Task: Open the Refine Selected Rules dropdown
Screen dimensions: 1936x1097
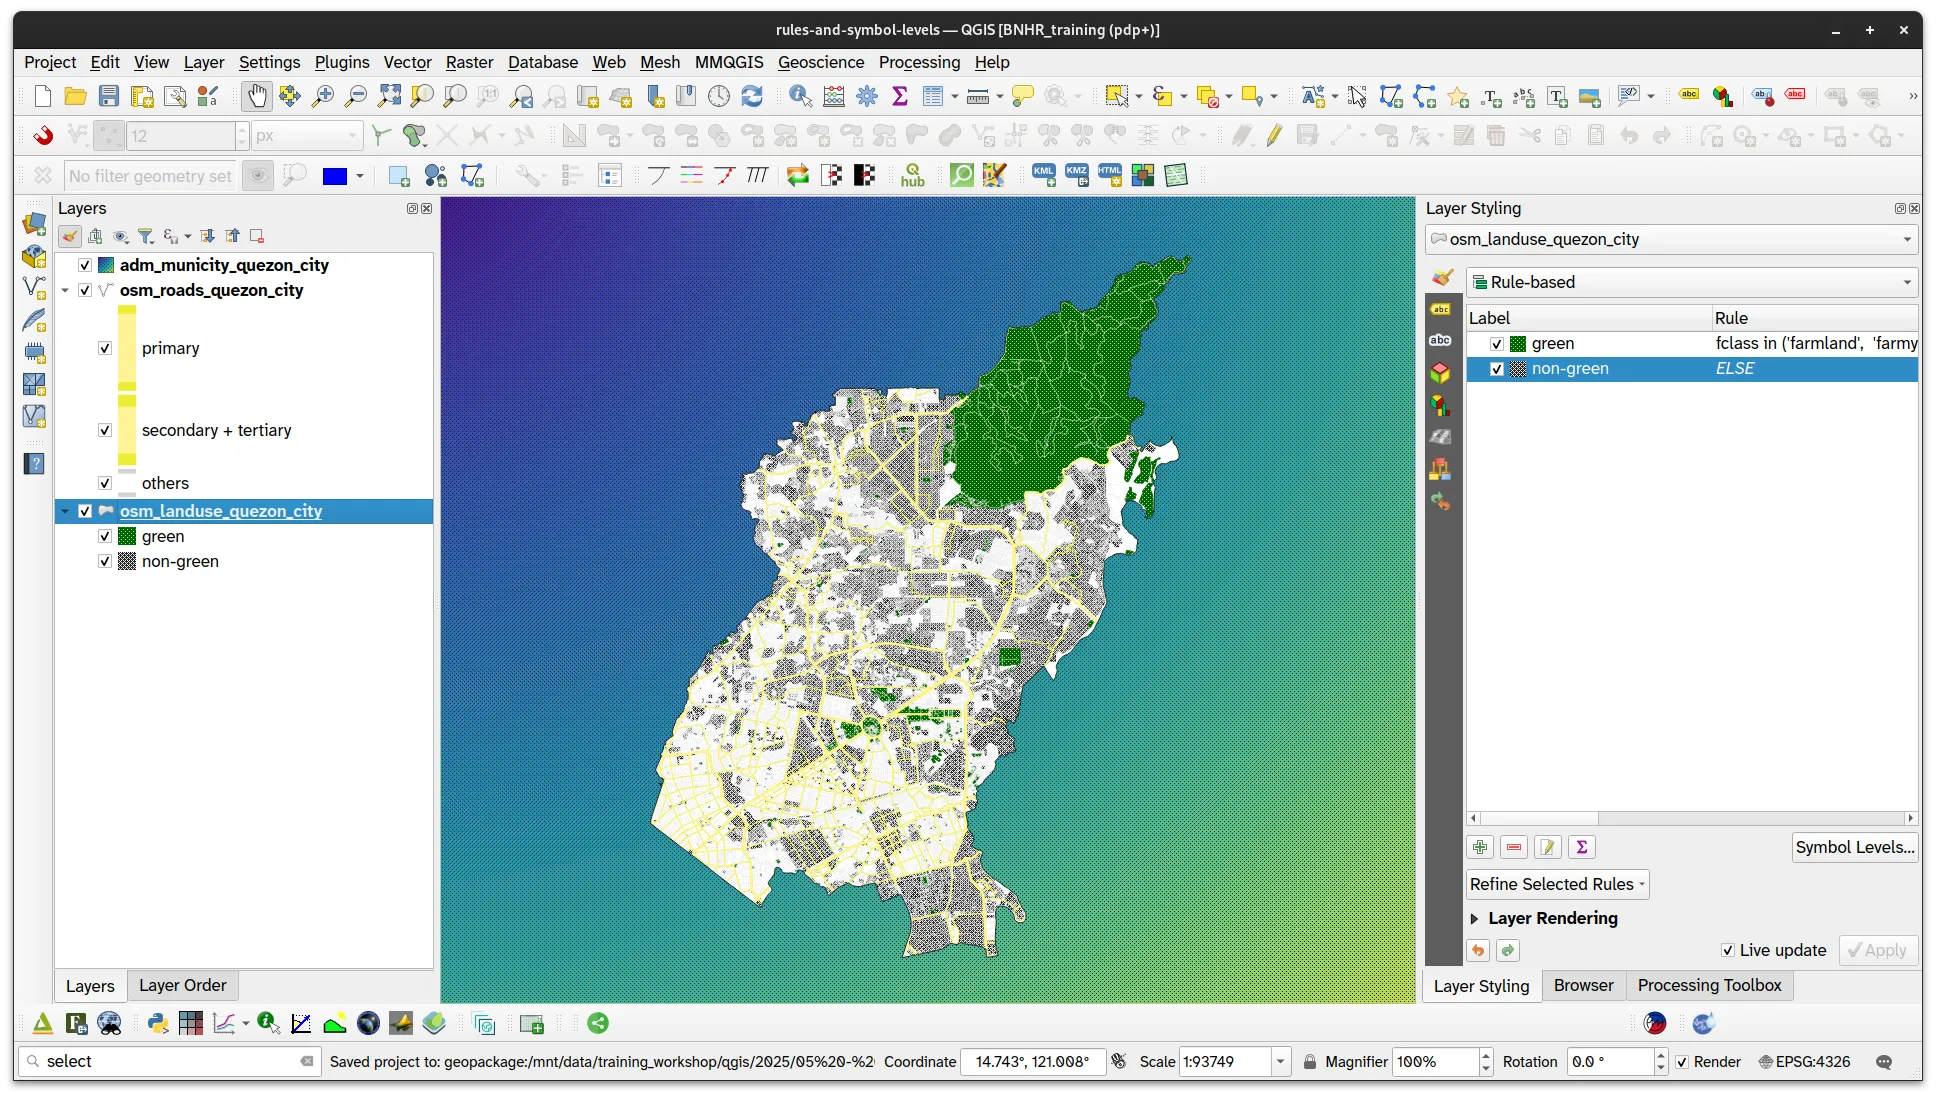Action: [x=1557, y=884]
